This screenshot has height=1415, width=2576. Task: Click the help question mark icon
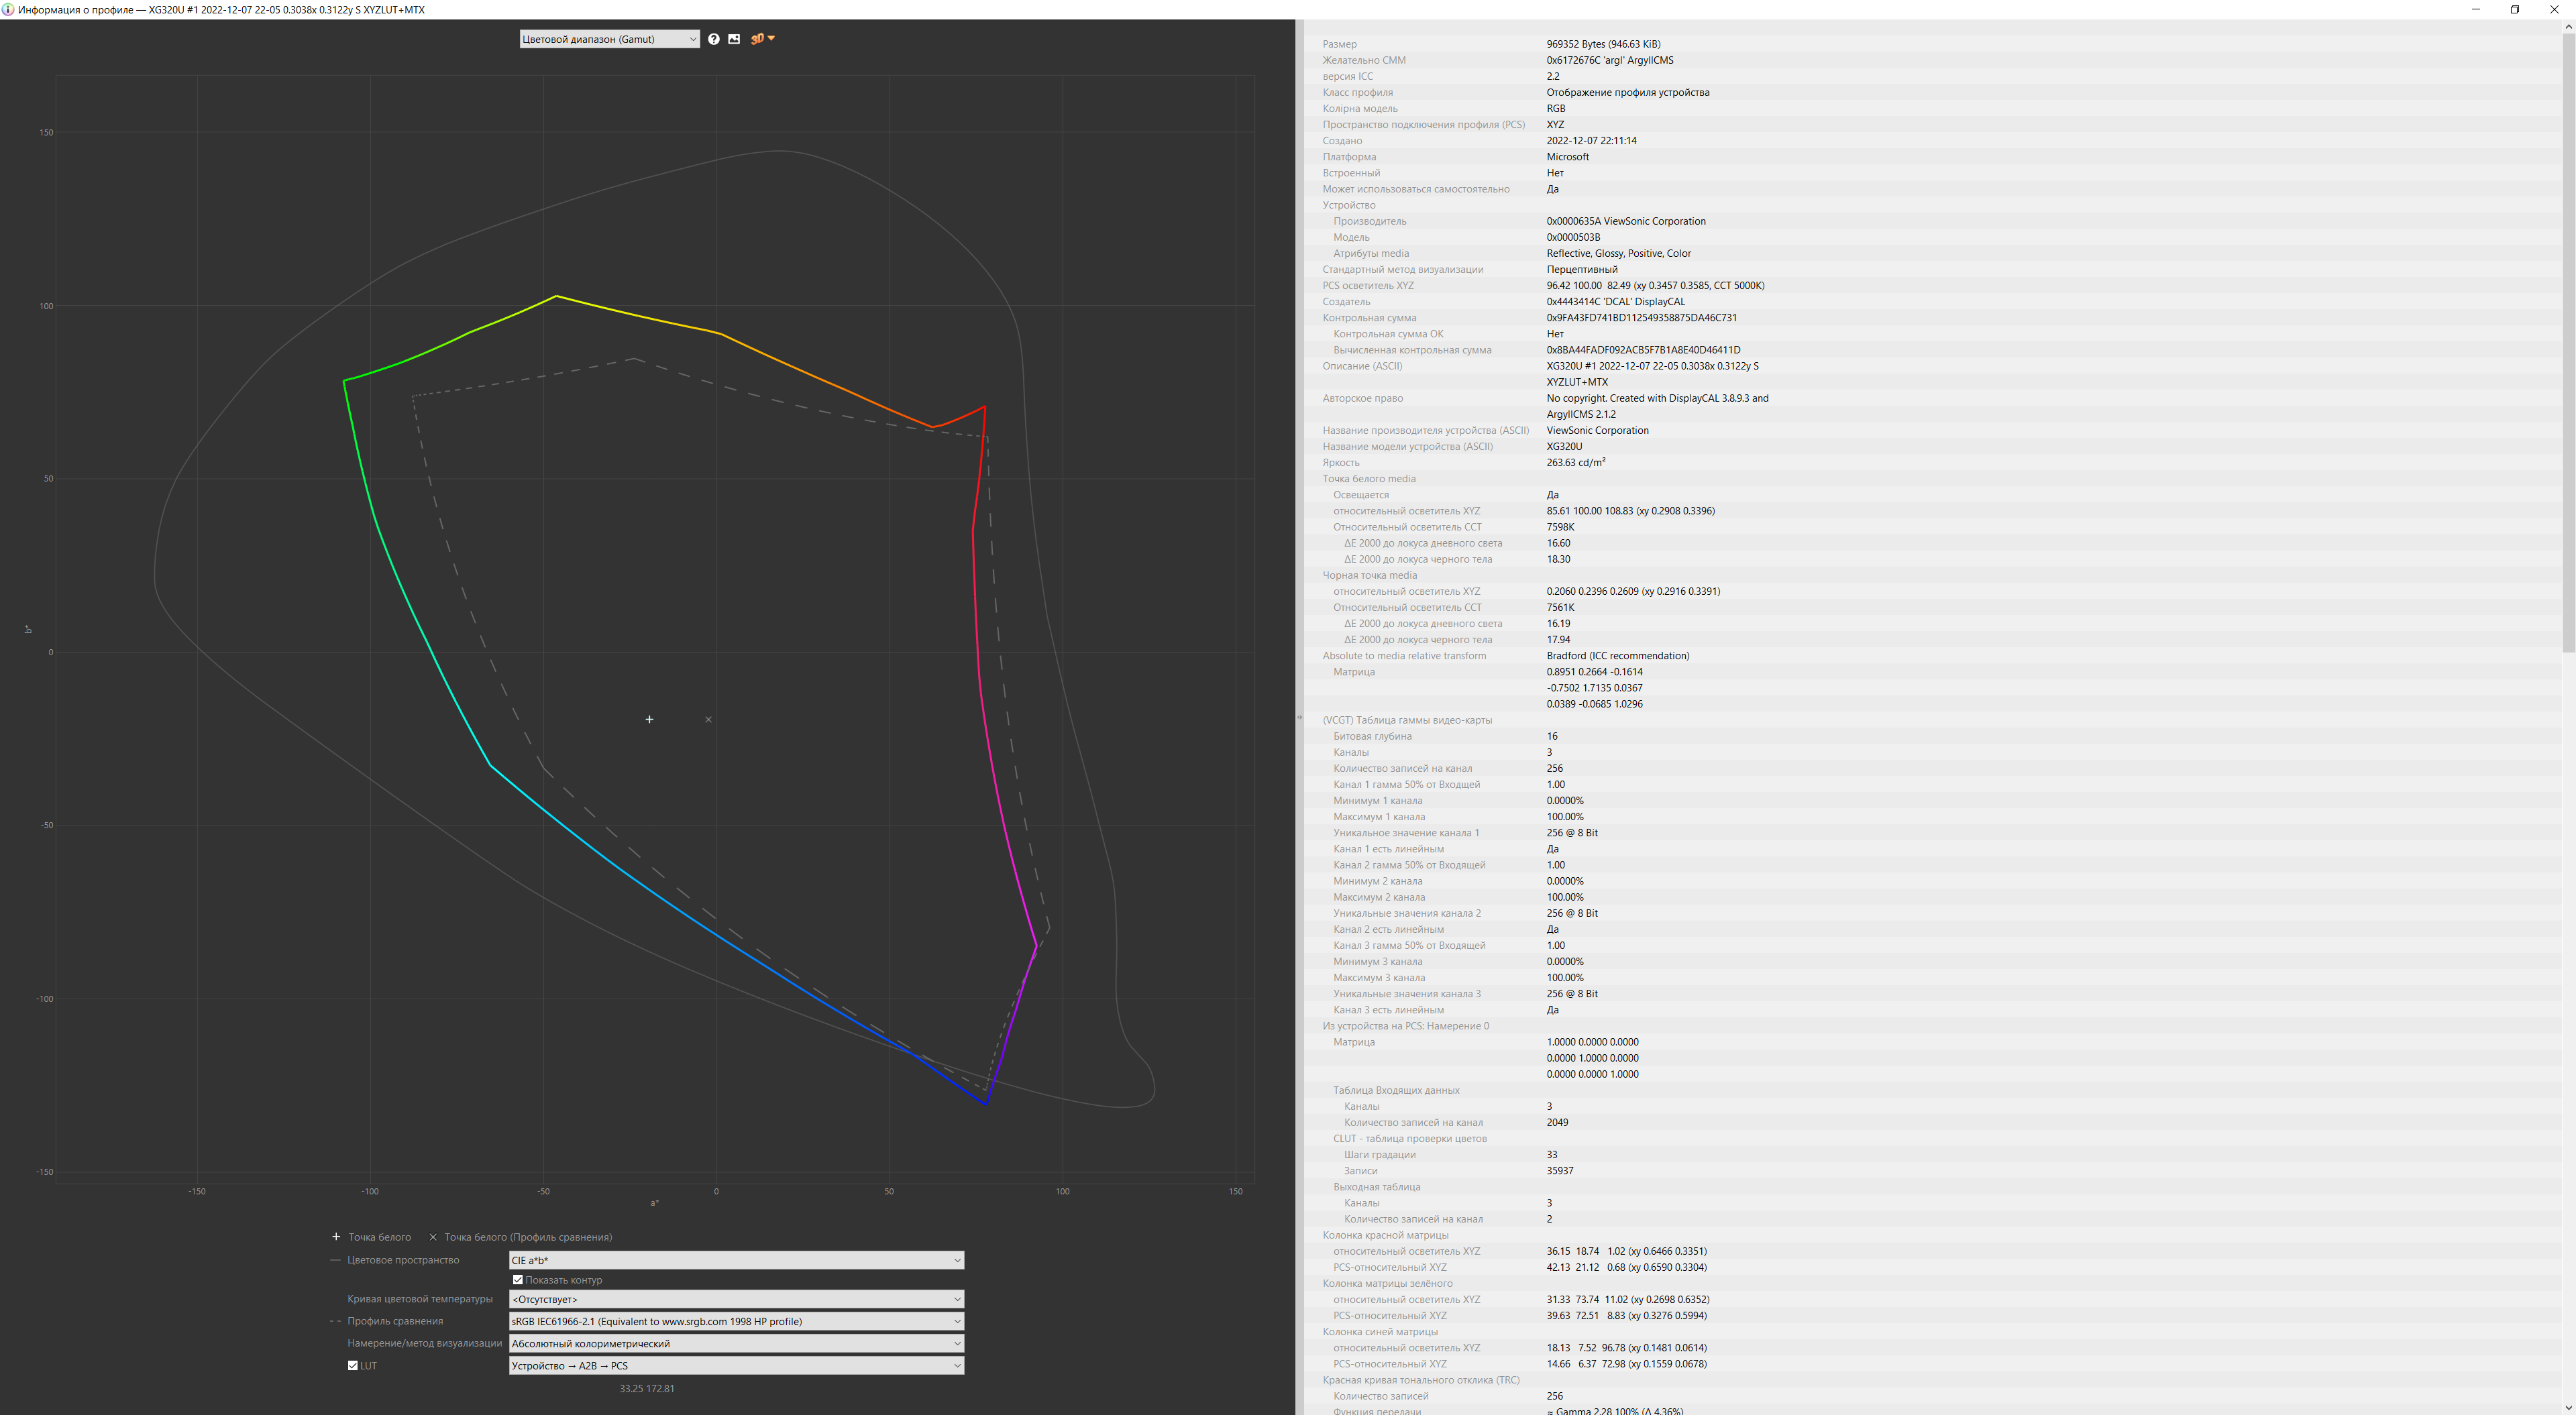[x=713, y=39]
